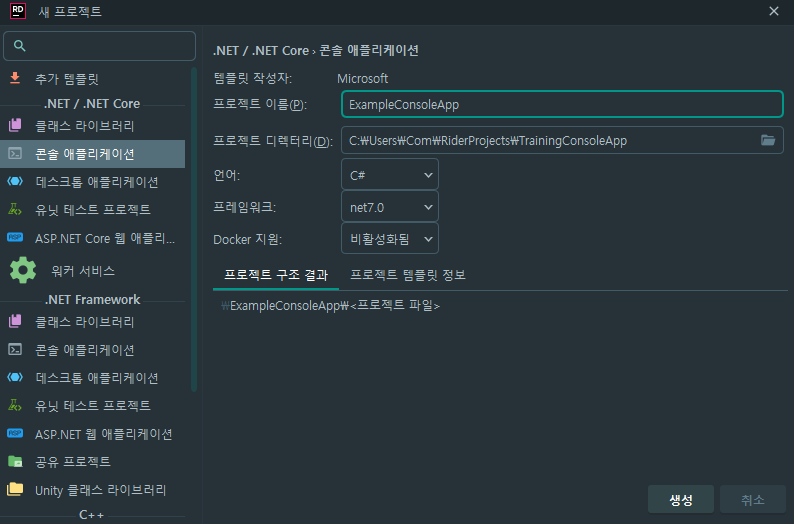Switch to 프로젝트 템플릿 정보 tab
794x524 pixels.
pyautogui.click(x=408, y=275)
